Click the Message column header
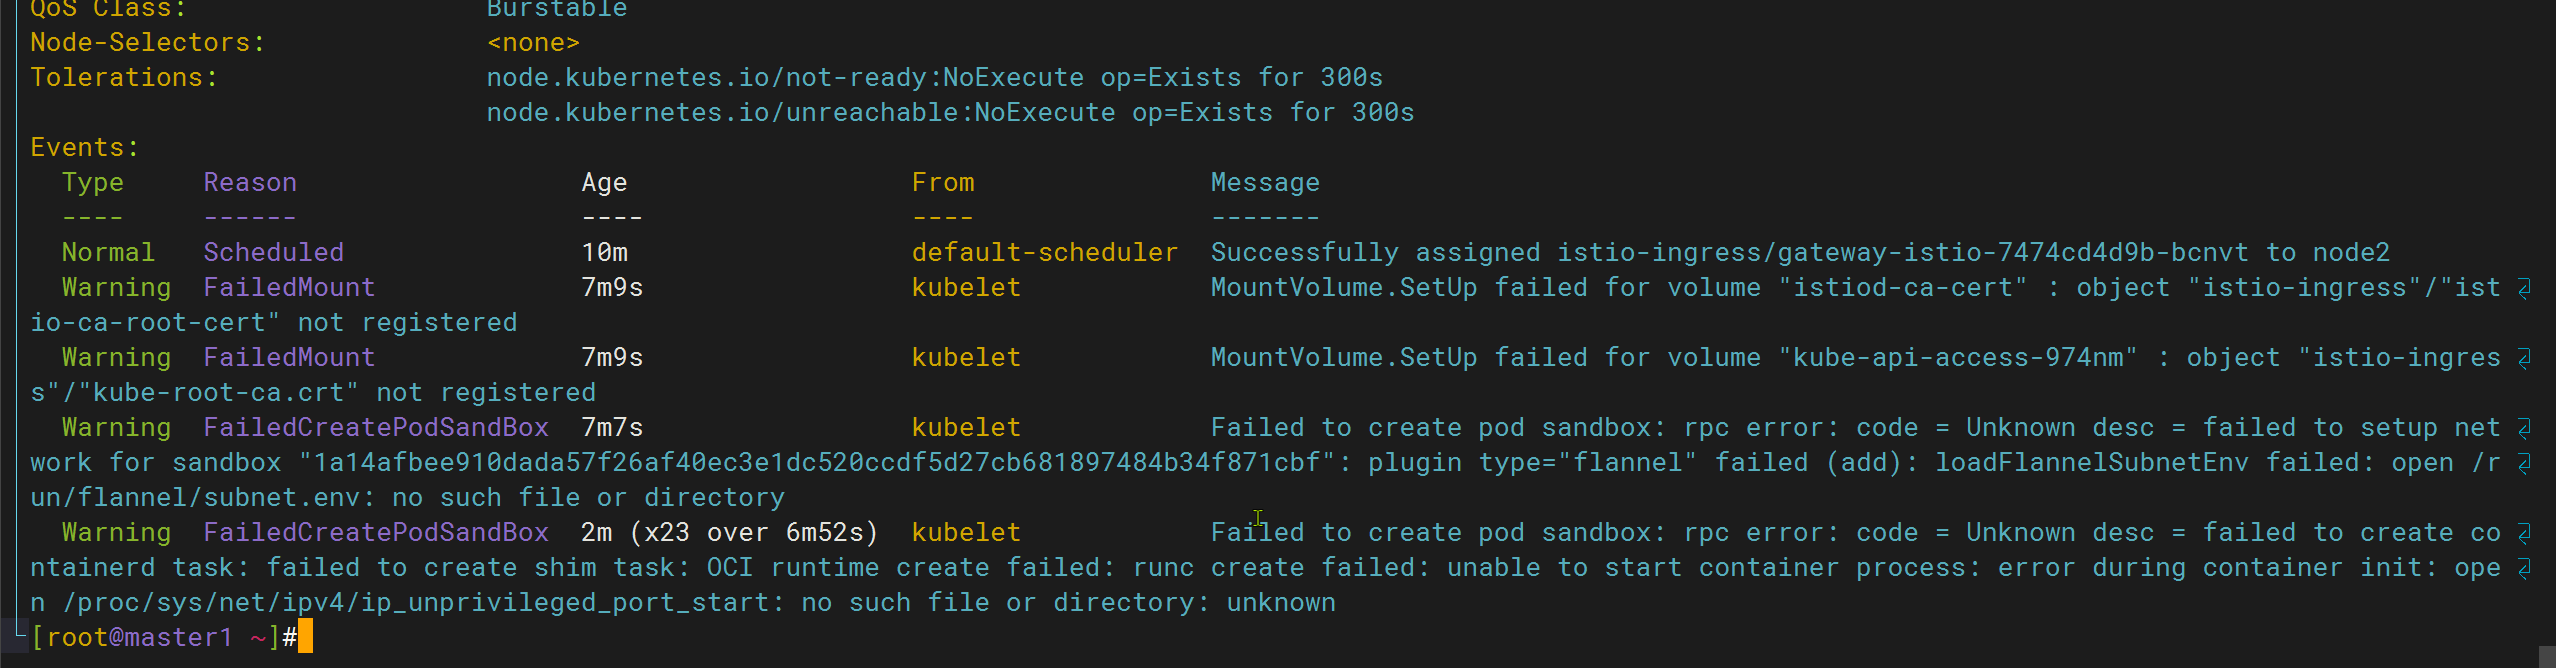This screenshot has height=668, width=2556. (x=1265, y=182)
